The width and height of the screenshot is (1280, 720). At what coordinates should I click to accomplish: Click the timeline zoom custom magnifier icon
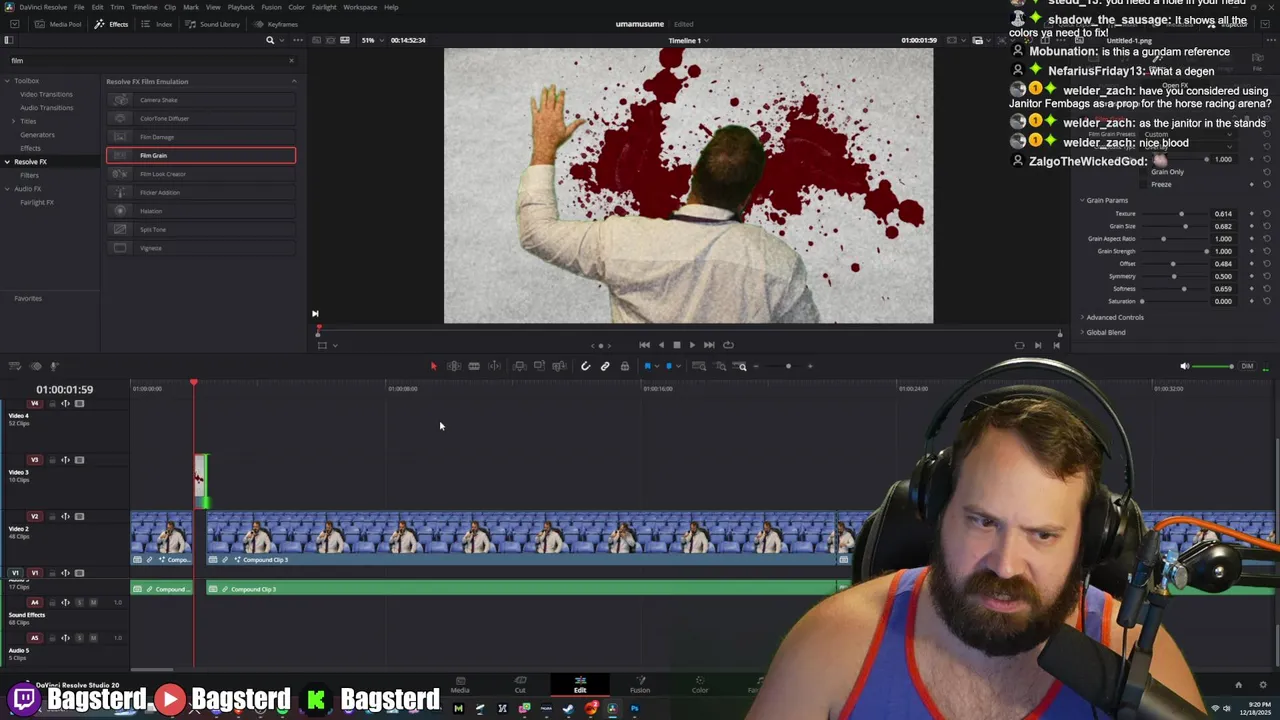click(x=741, y=366)
